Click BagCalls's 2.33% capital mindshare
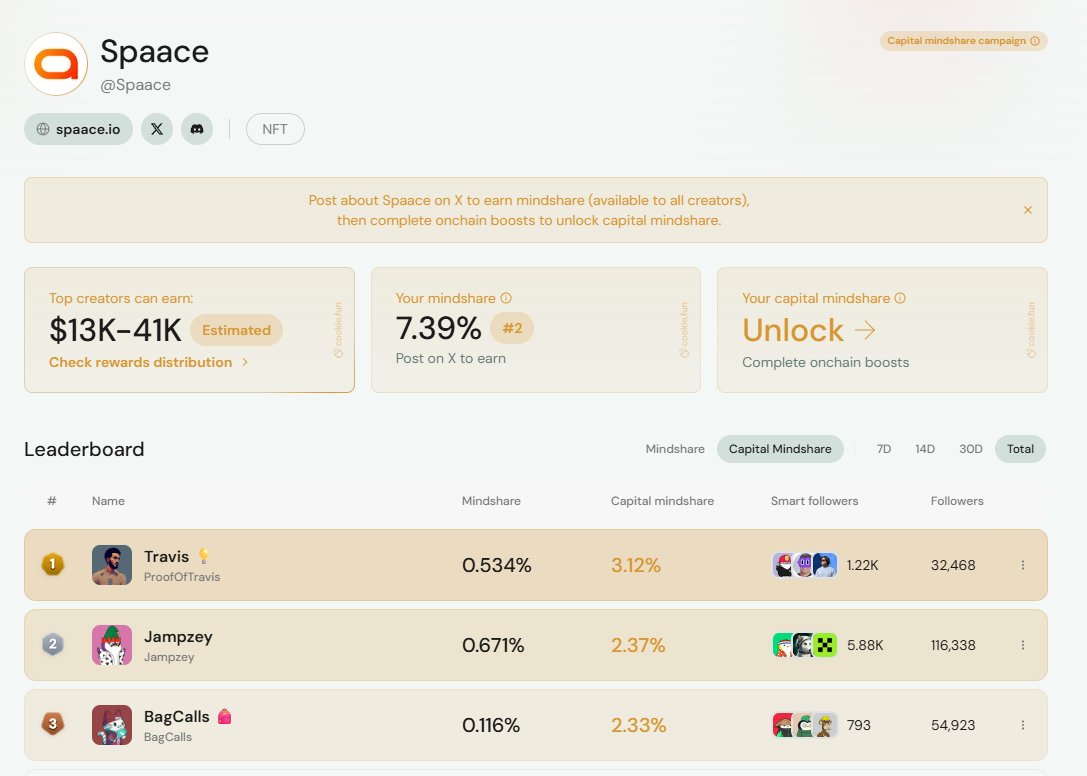Screen dimensions: 1087x776 (638, 725)
